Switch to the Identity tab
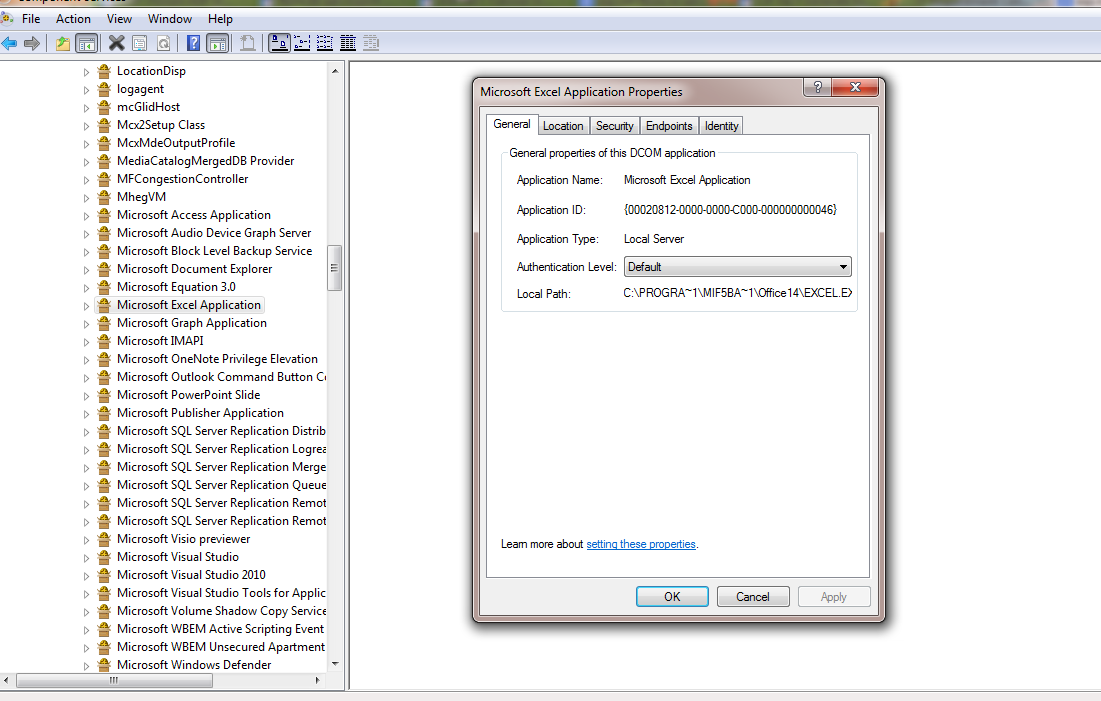 tap(721, 126)
